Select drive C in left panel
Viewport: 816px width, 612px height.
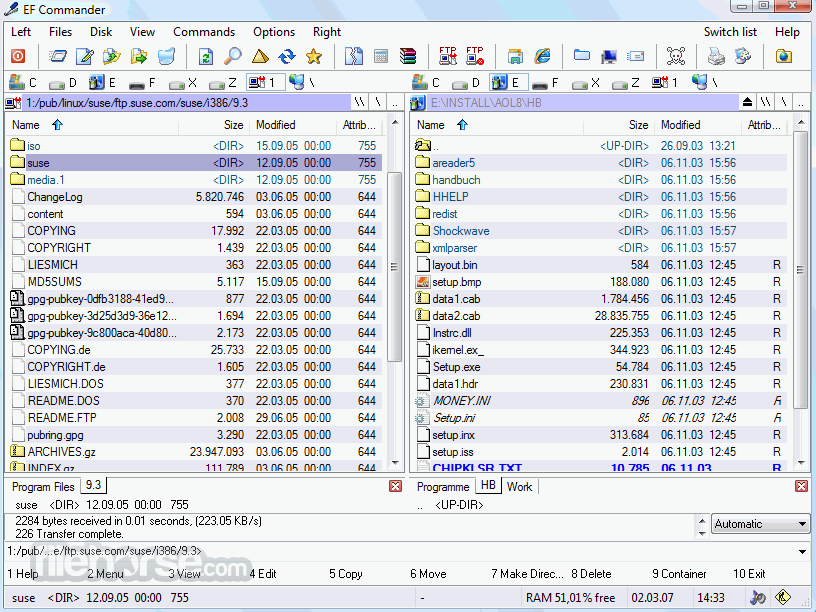point(23,83)
